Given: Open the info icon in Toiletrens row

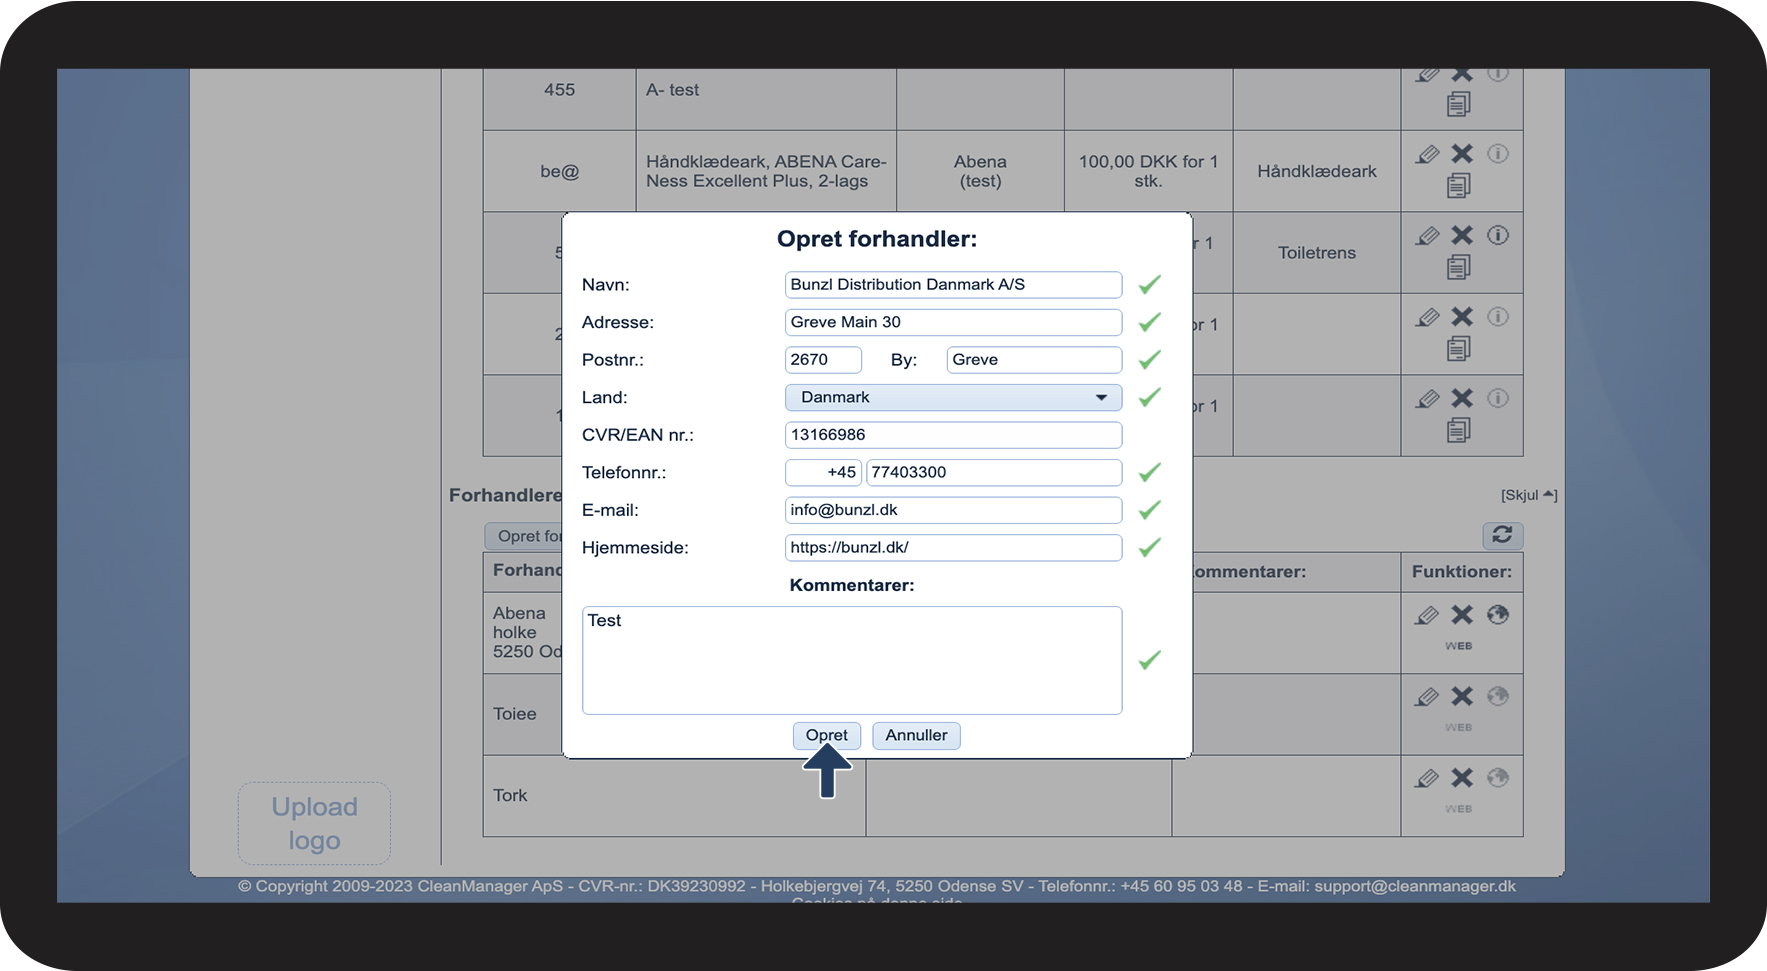Looking at the screenshot, I should pos(1497,235).
